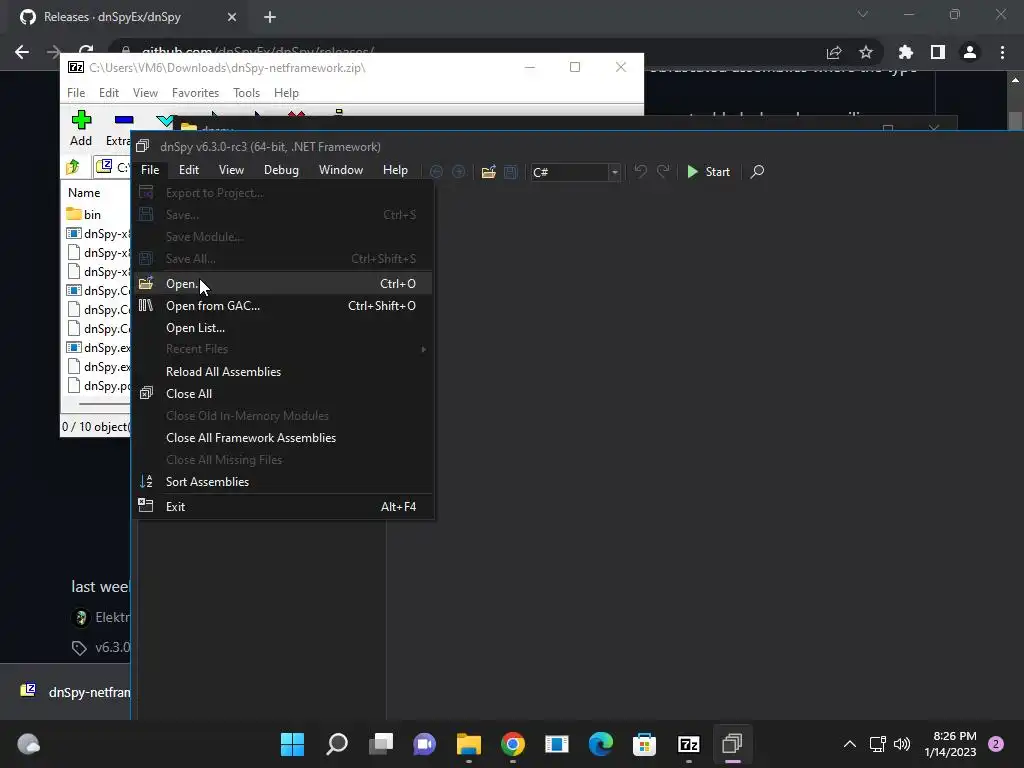
Task: Choose Open List... menu entry
Action: pos(283,328)
